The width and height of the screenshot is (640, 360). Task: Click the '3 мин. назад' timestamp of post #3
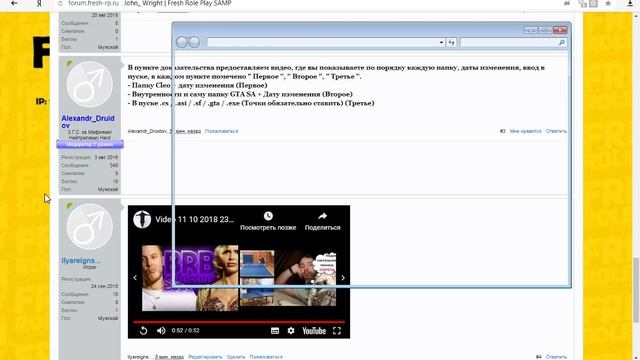(x=186, y=131)
